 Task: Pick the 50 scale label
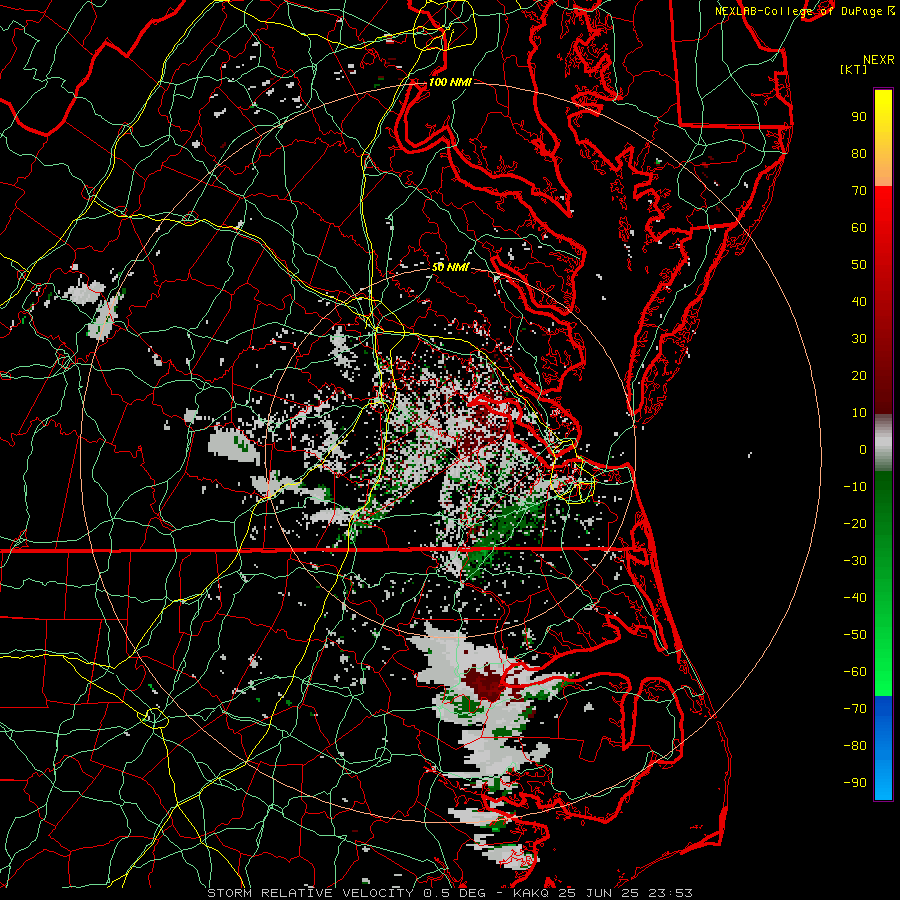click(859, 265)
